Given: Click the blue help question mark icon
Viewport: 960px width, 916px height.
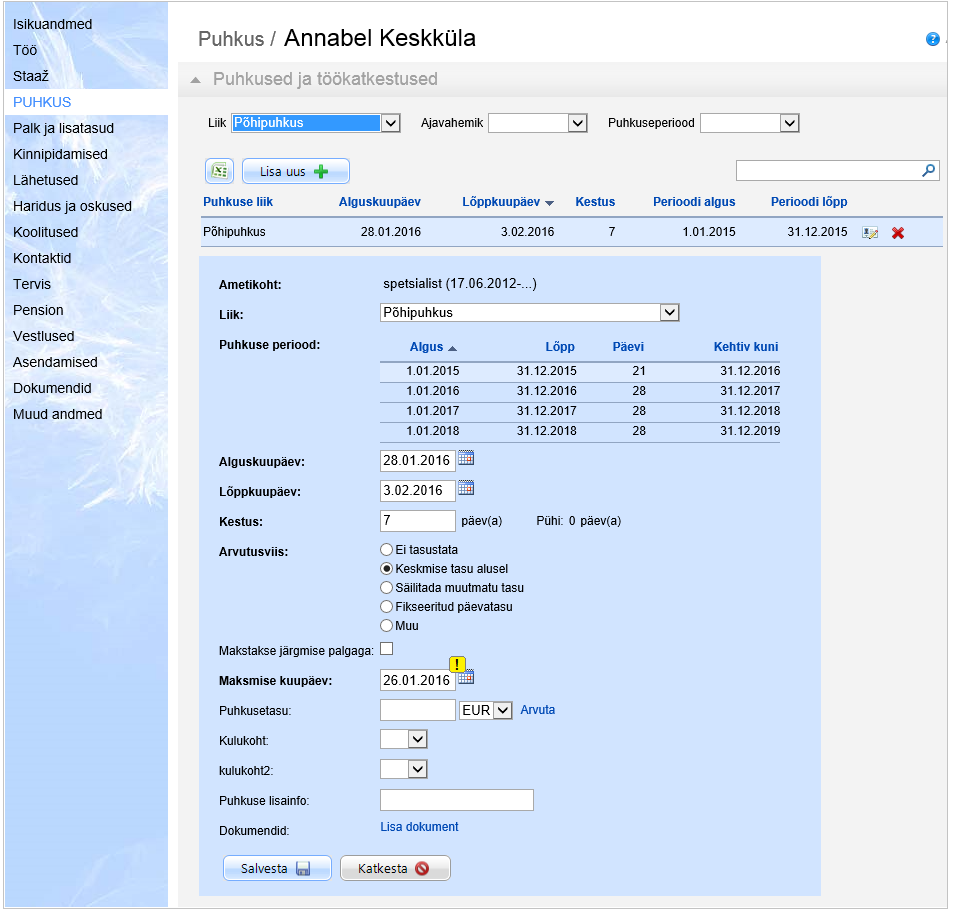Looking at the screenshot, I should (x=933, y=40).
